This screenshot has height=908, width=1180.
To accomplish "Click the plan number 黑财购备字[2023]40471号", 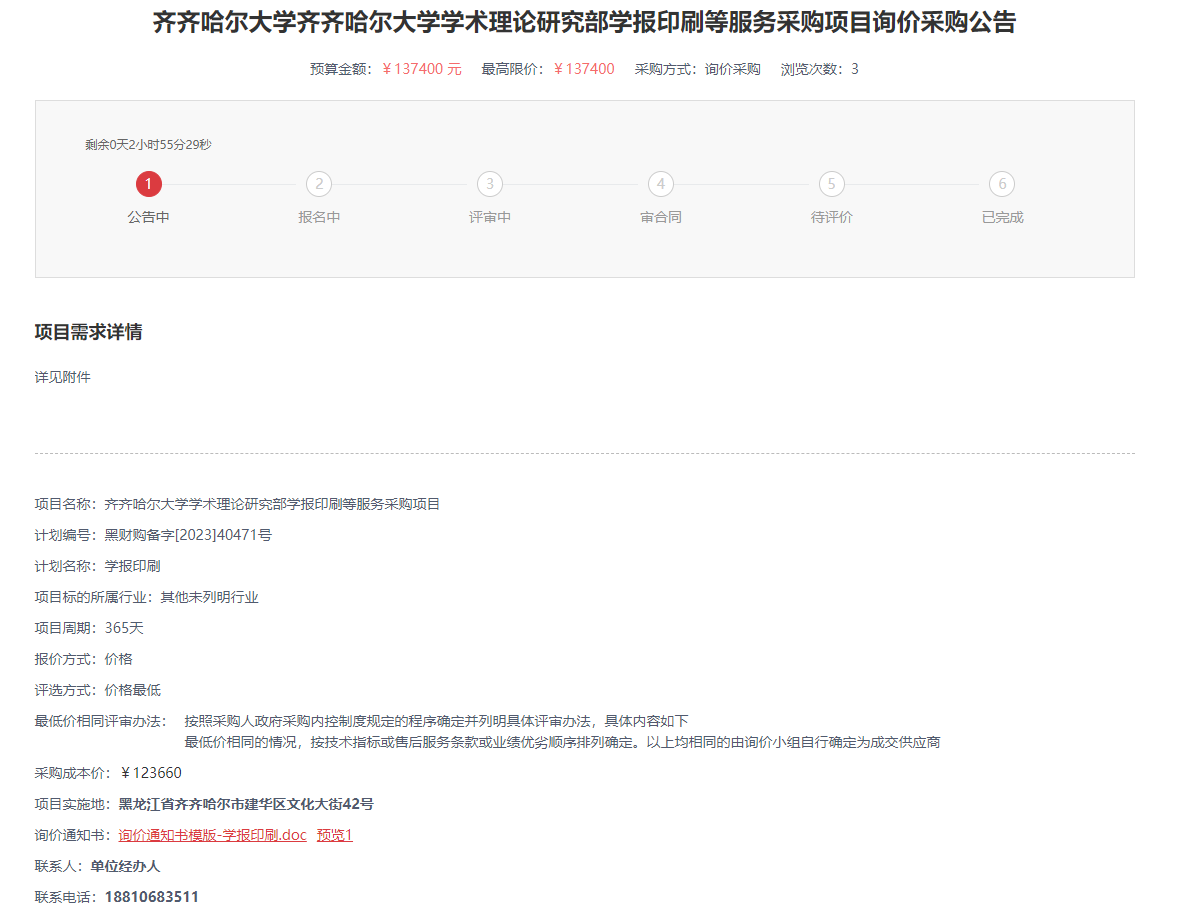I will [188, 535].
